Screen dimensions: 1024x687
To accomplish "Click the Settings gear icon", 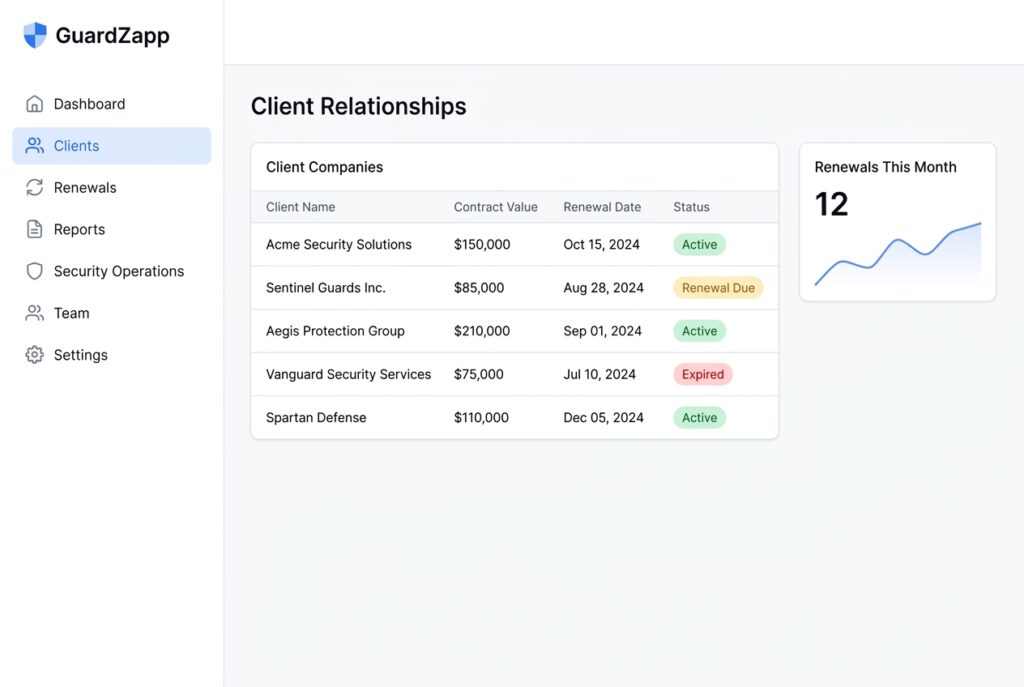I will (35, 355).
